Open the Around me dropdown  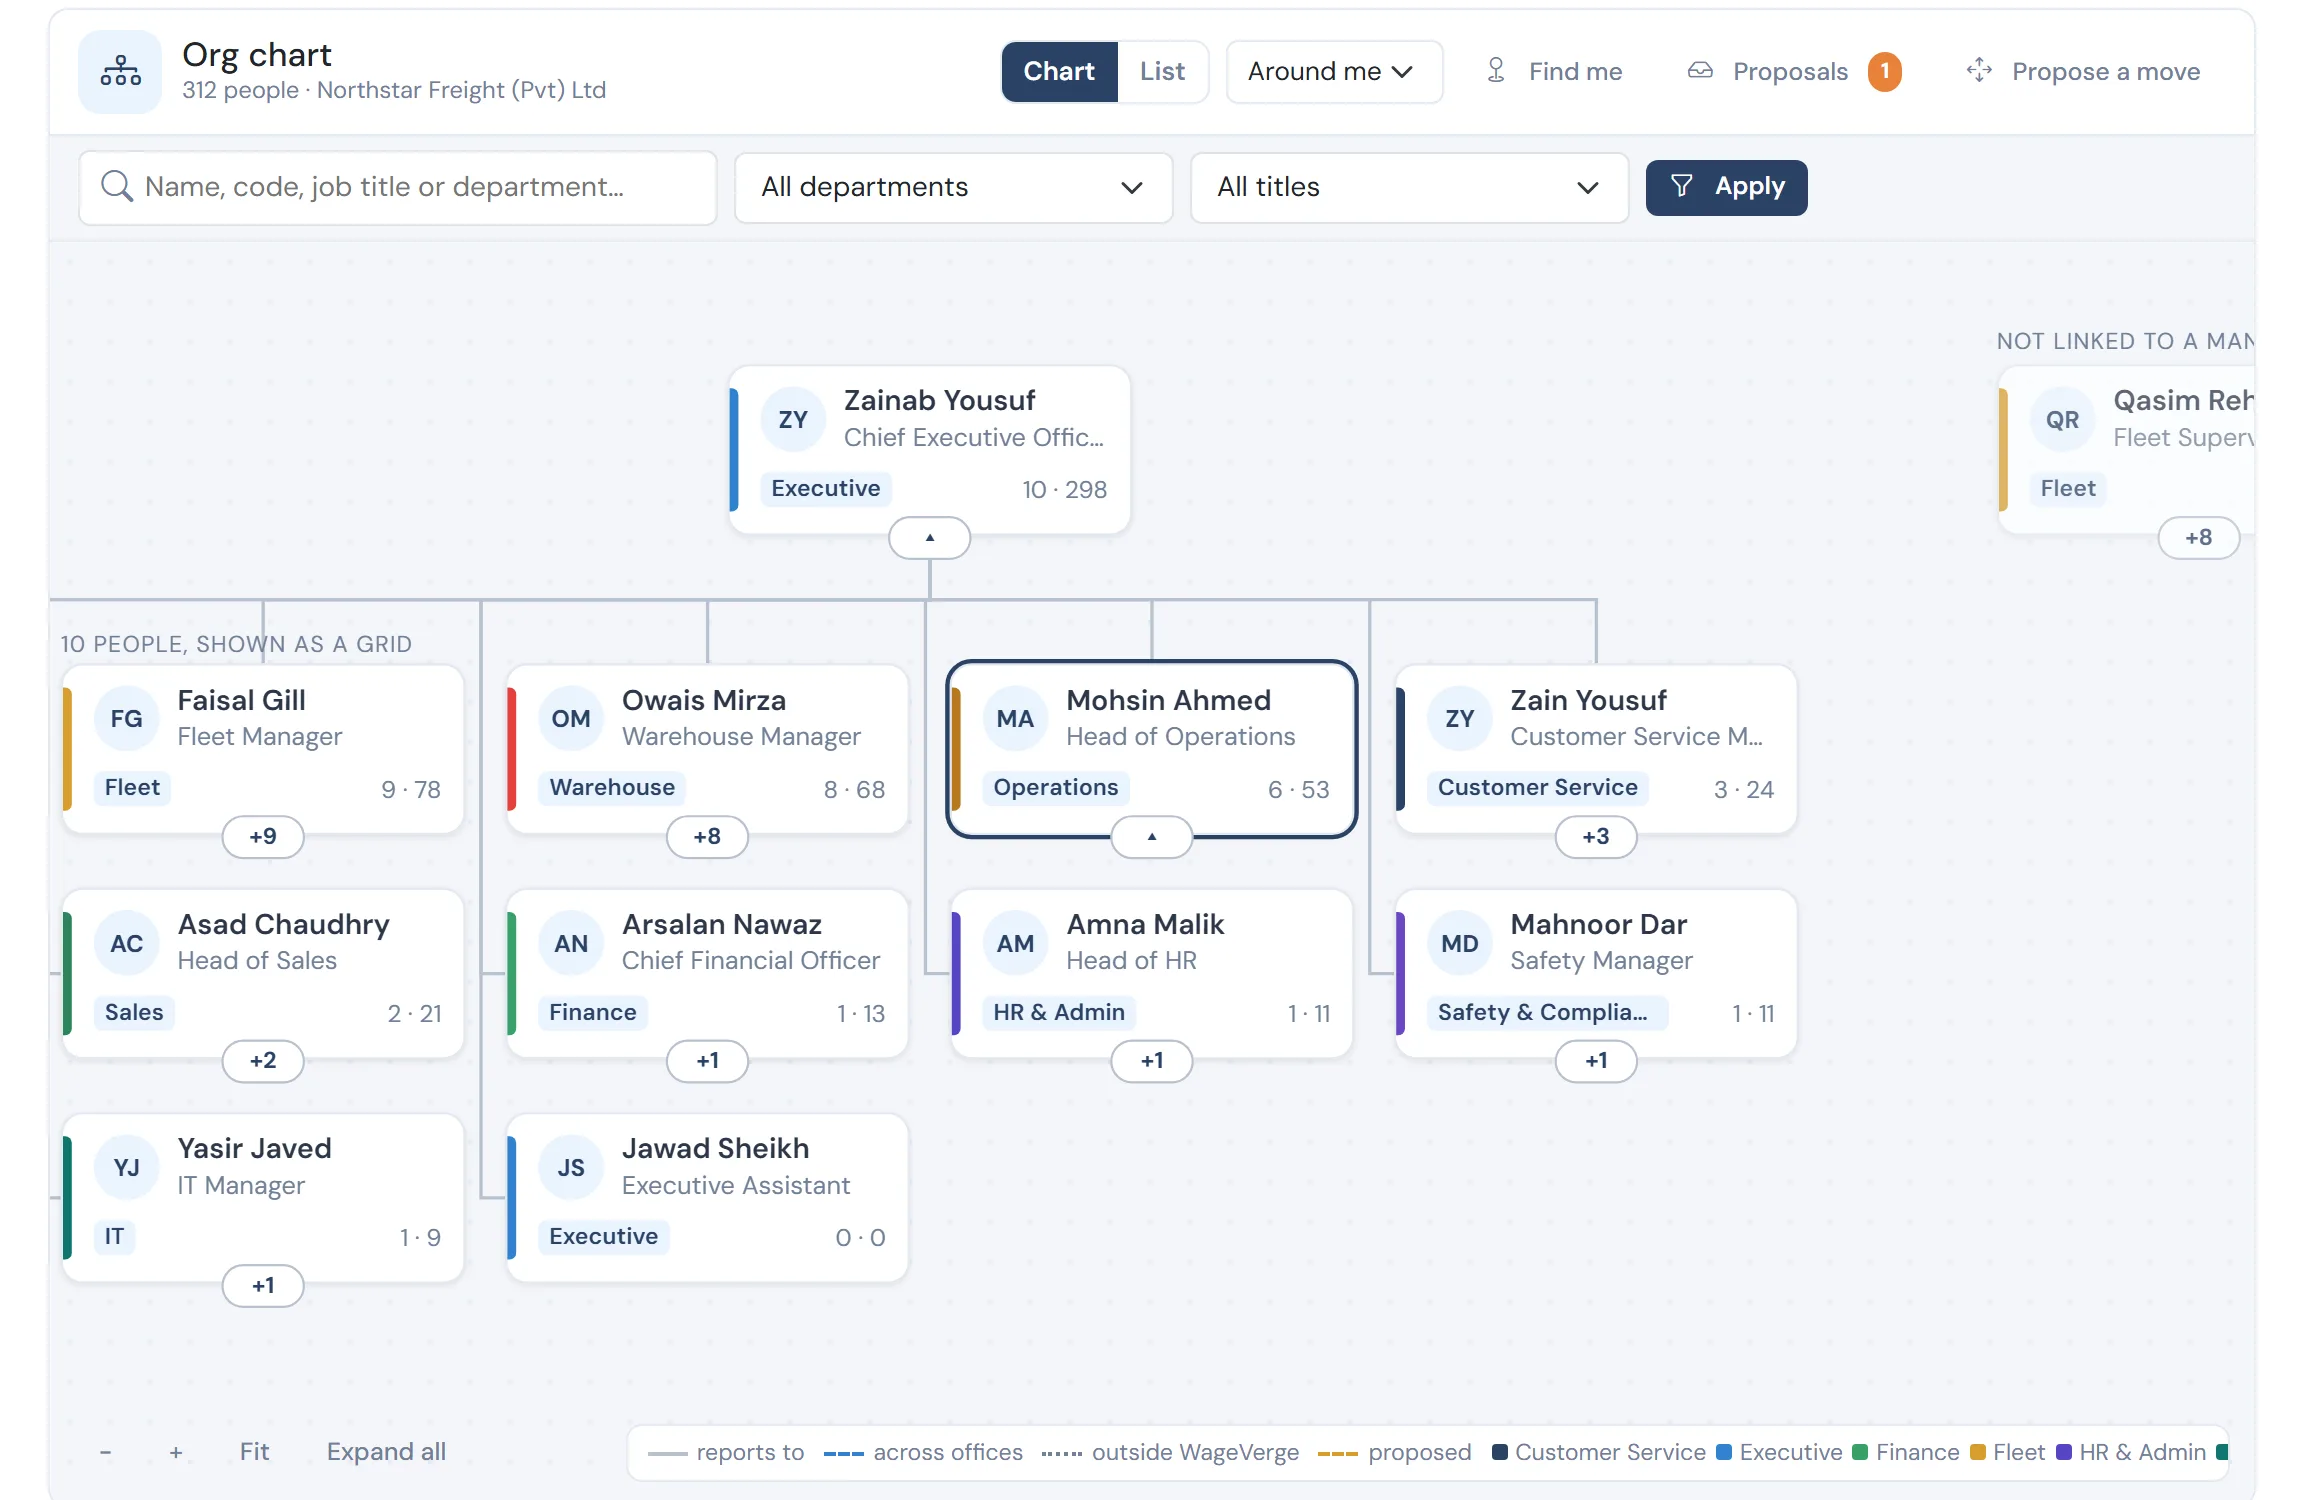[x=1334, y=71]
